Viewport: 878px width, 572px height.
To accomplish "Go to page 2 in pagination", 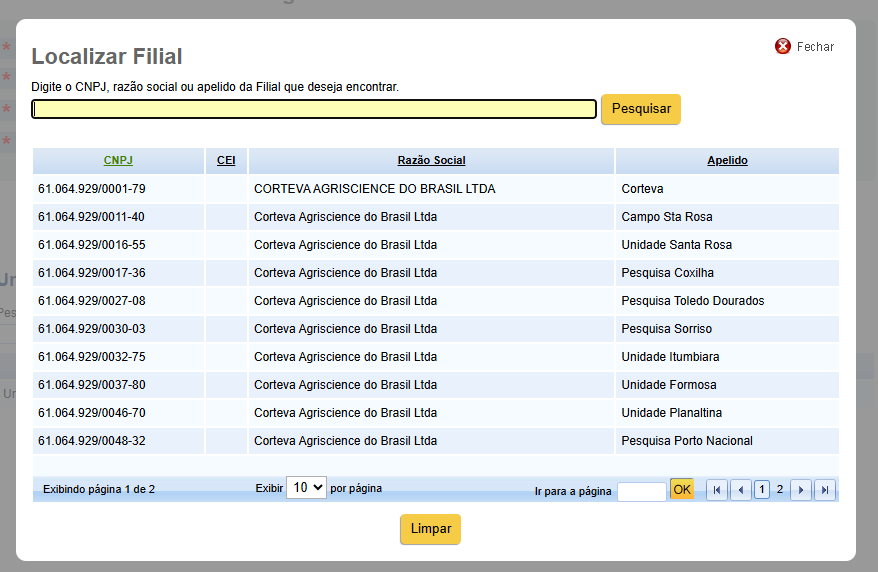I will (779, 490).
